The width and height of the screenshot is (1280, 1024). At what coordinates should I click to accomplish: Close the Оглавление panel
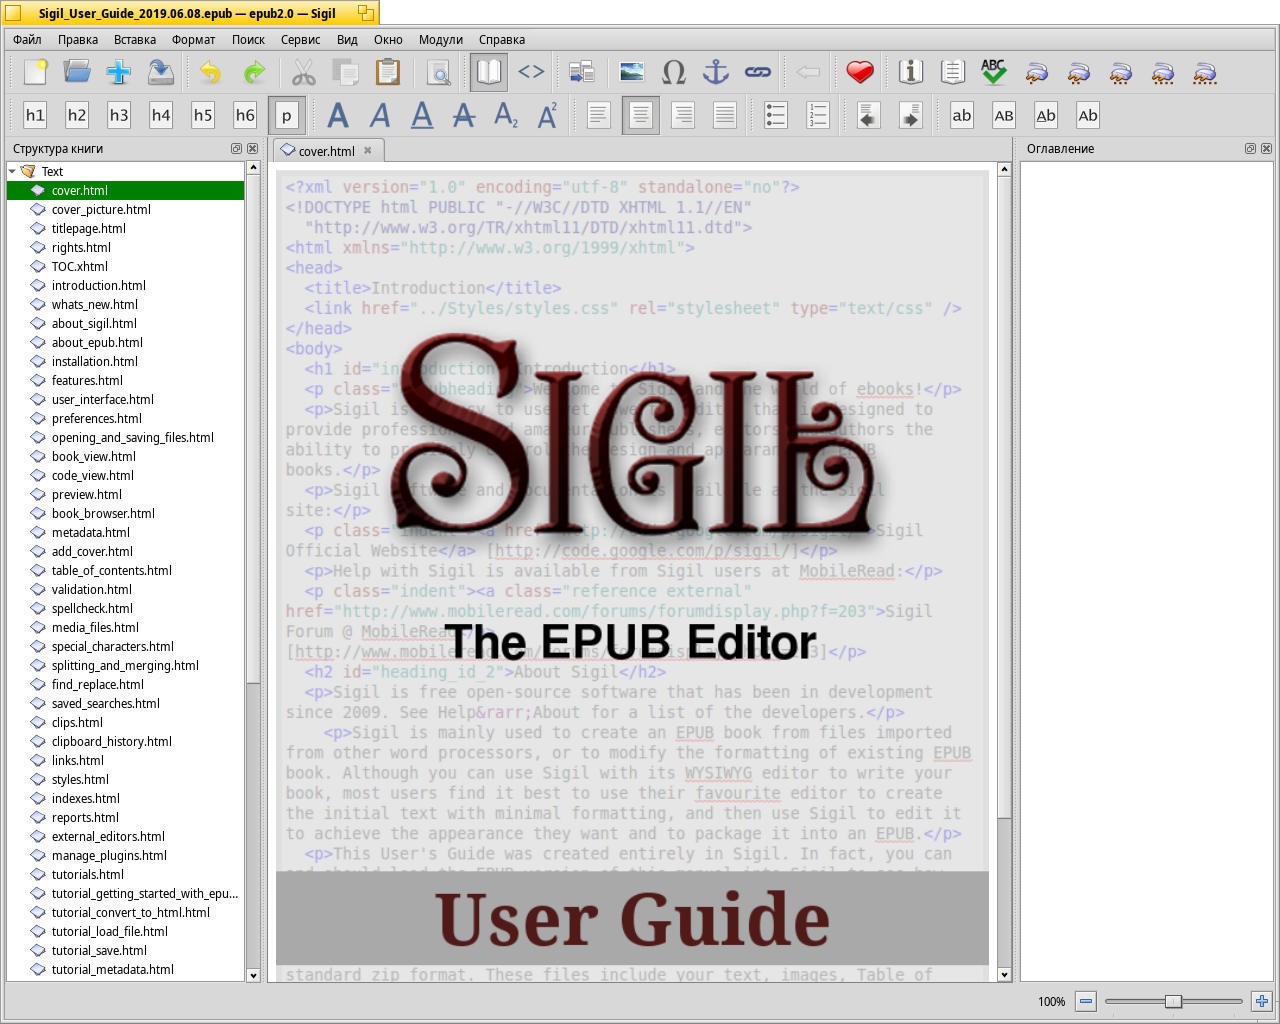tap(1266, 148)
